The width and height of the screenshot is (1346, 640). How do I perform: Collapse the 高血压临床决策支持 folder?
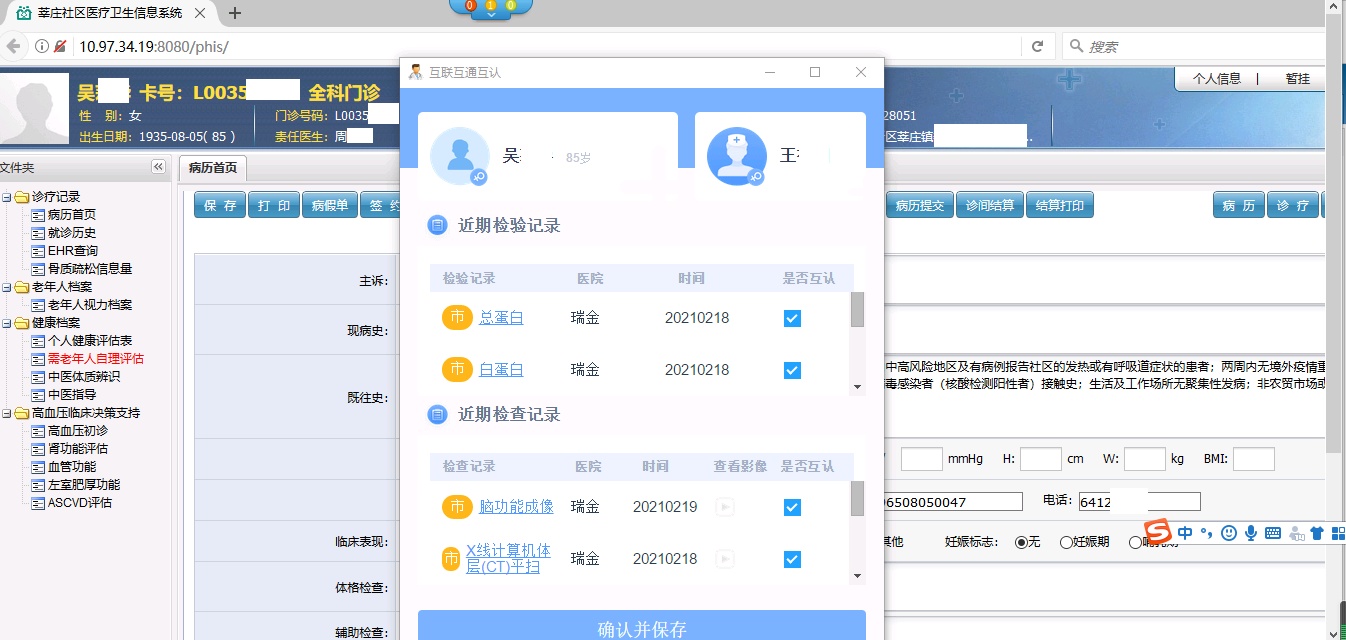click(x=8, y=413)
